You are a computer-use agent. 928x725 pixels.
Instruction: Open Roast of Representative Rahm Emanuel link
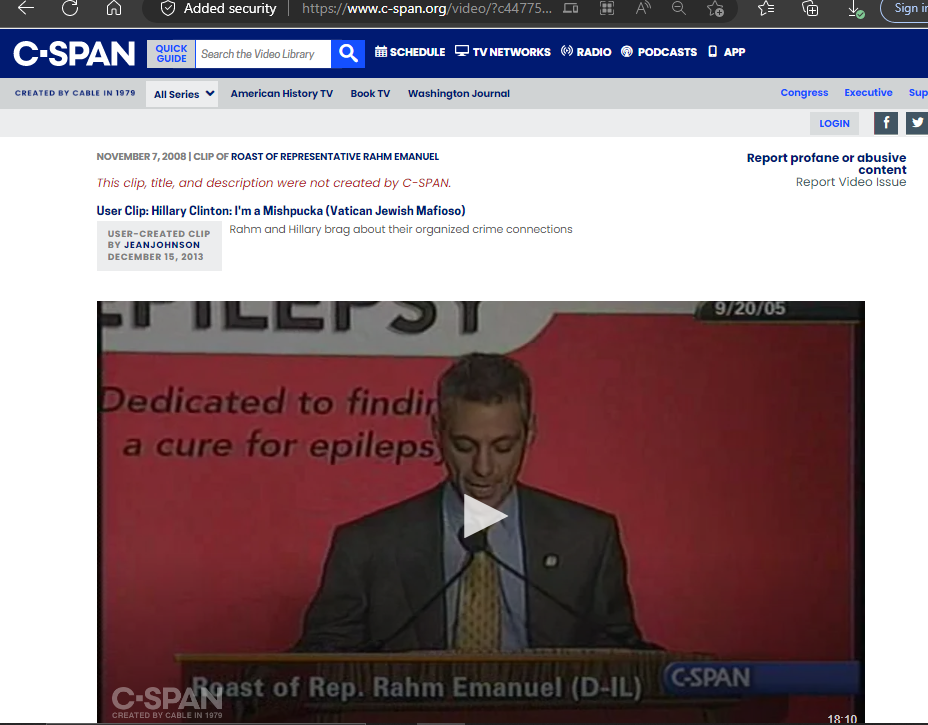pyautogui.click(x=335, y=157)
